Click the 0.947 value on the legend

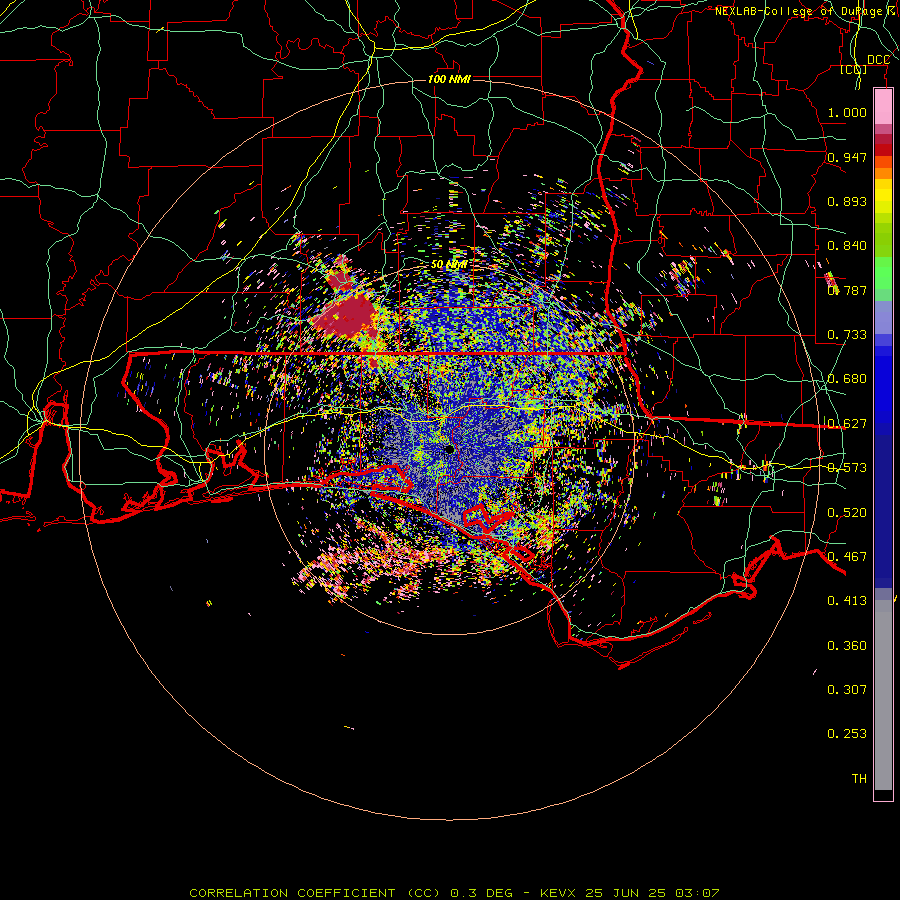[847, 157]
